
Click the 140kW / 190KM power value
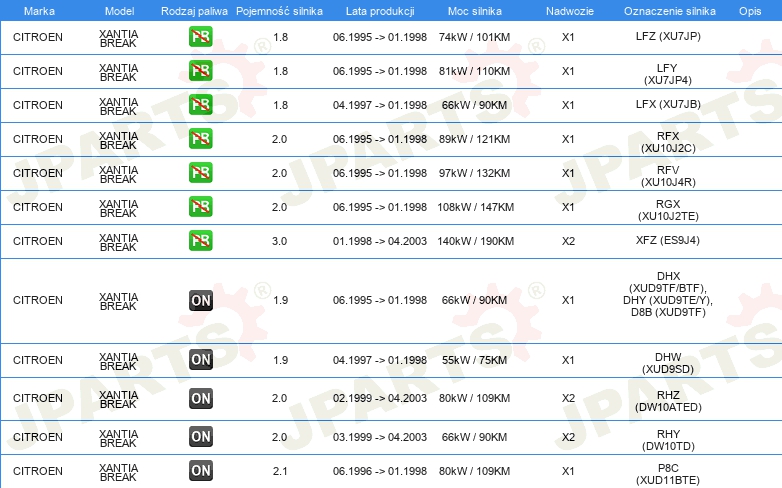click(x=475, y=241)
